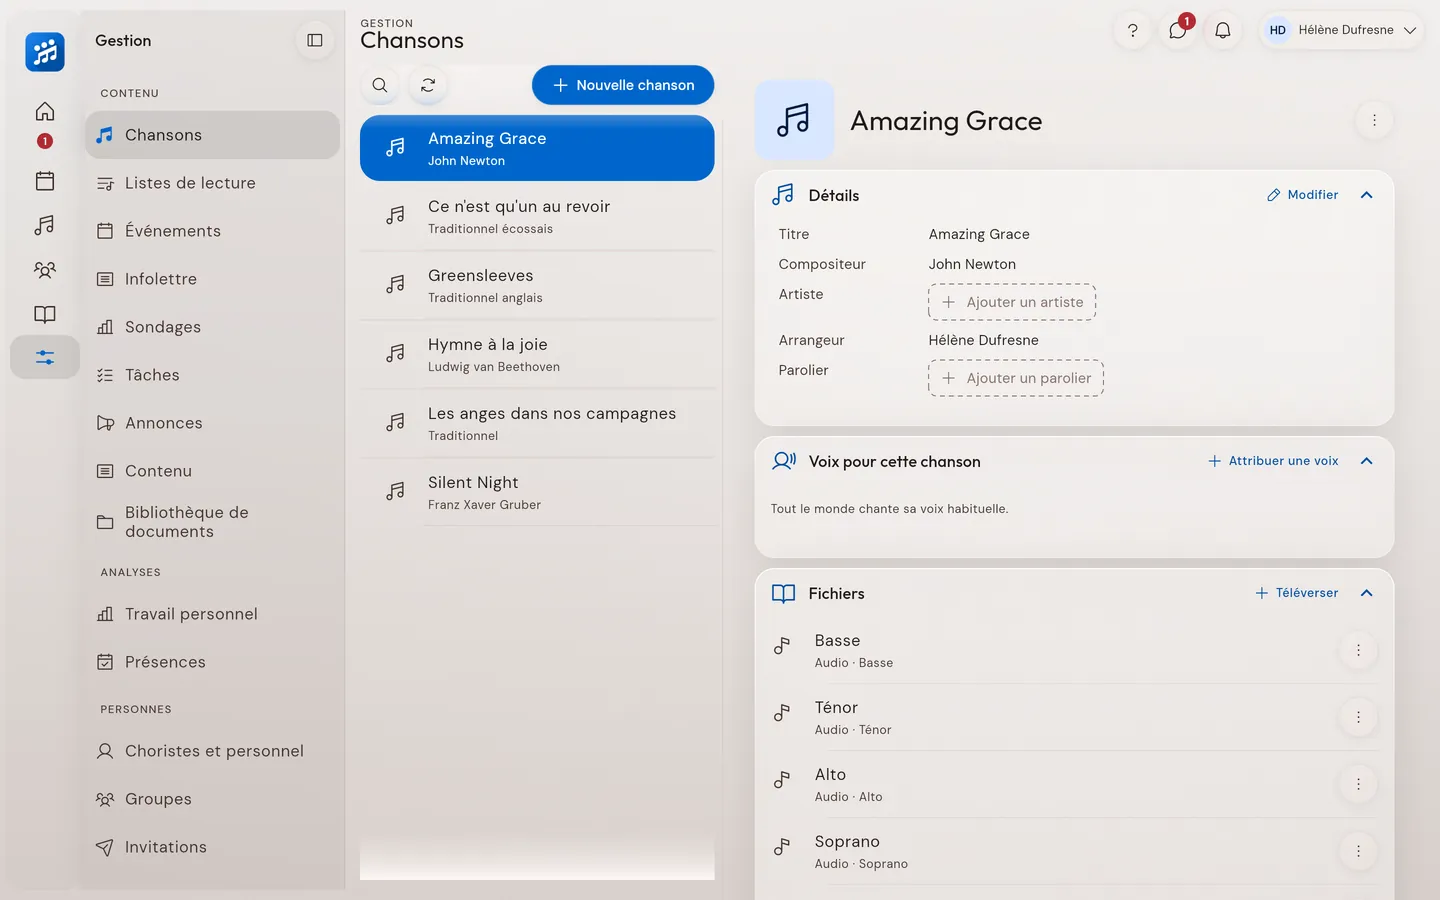This screenshot has height=900, width=1440.
Task: Open Choristes et personnel menu item
Action: coord(212,751)
